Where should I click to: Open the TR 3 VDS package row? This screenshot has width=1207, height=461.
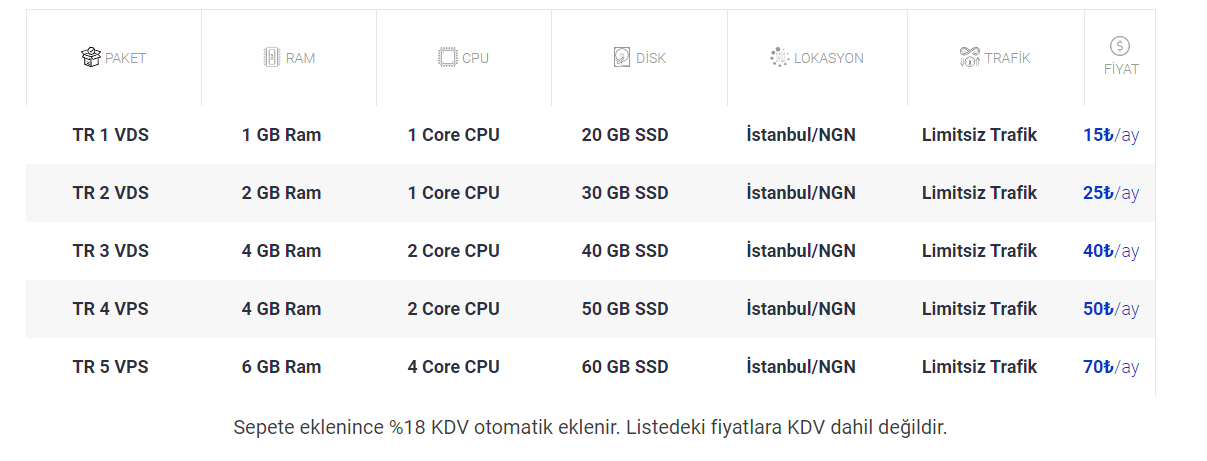point(111,251)
